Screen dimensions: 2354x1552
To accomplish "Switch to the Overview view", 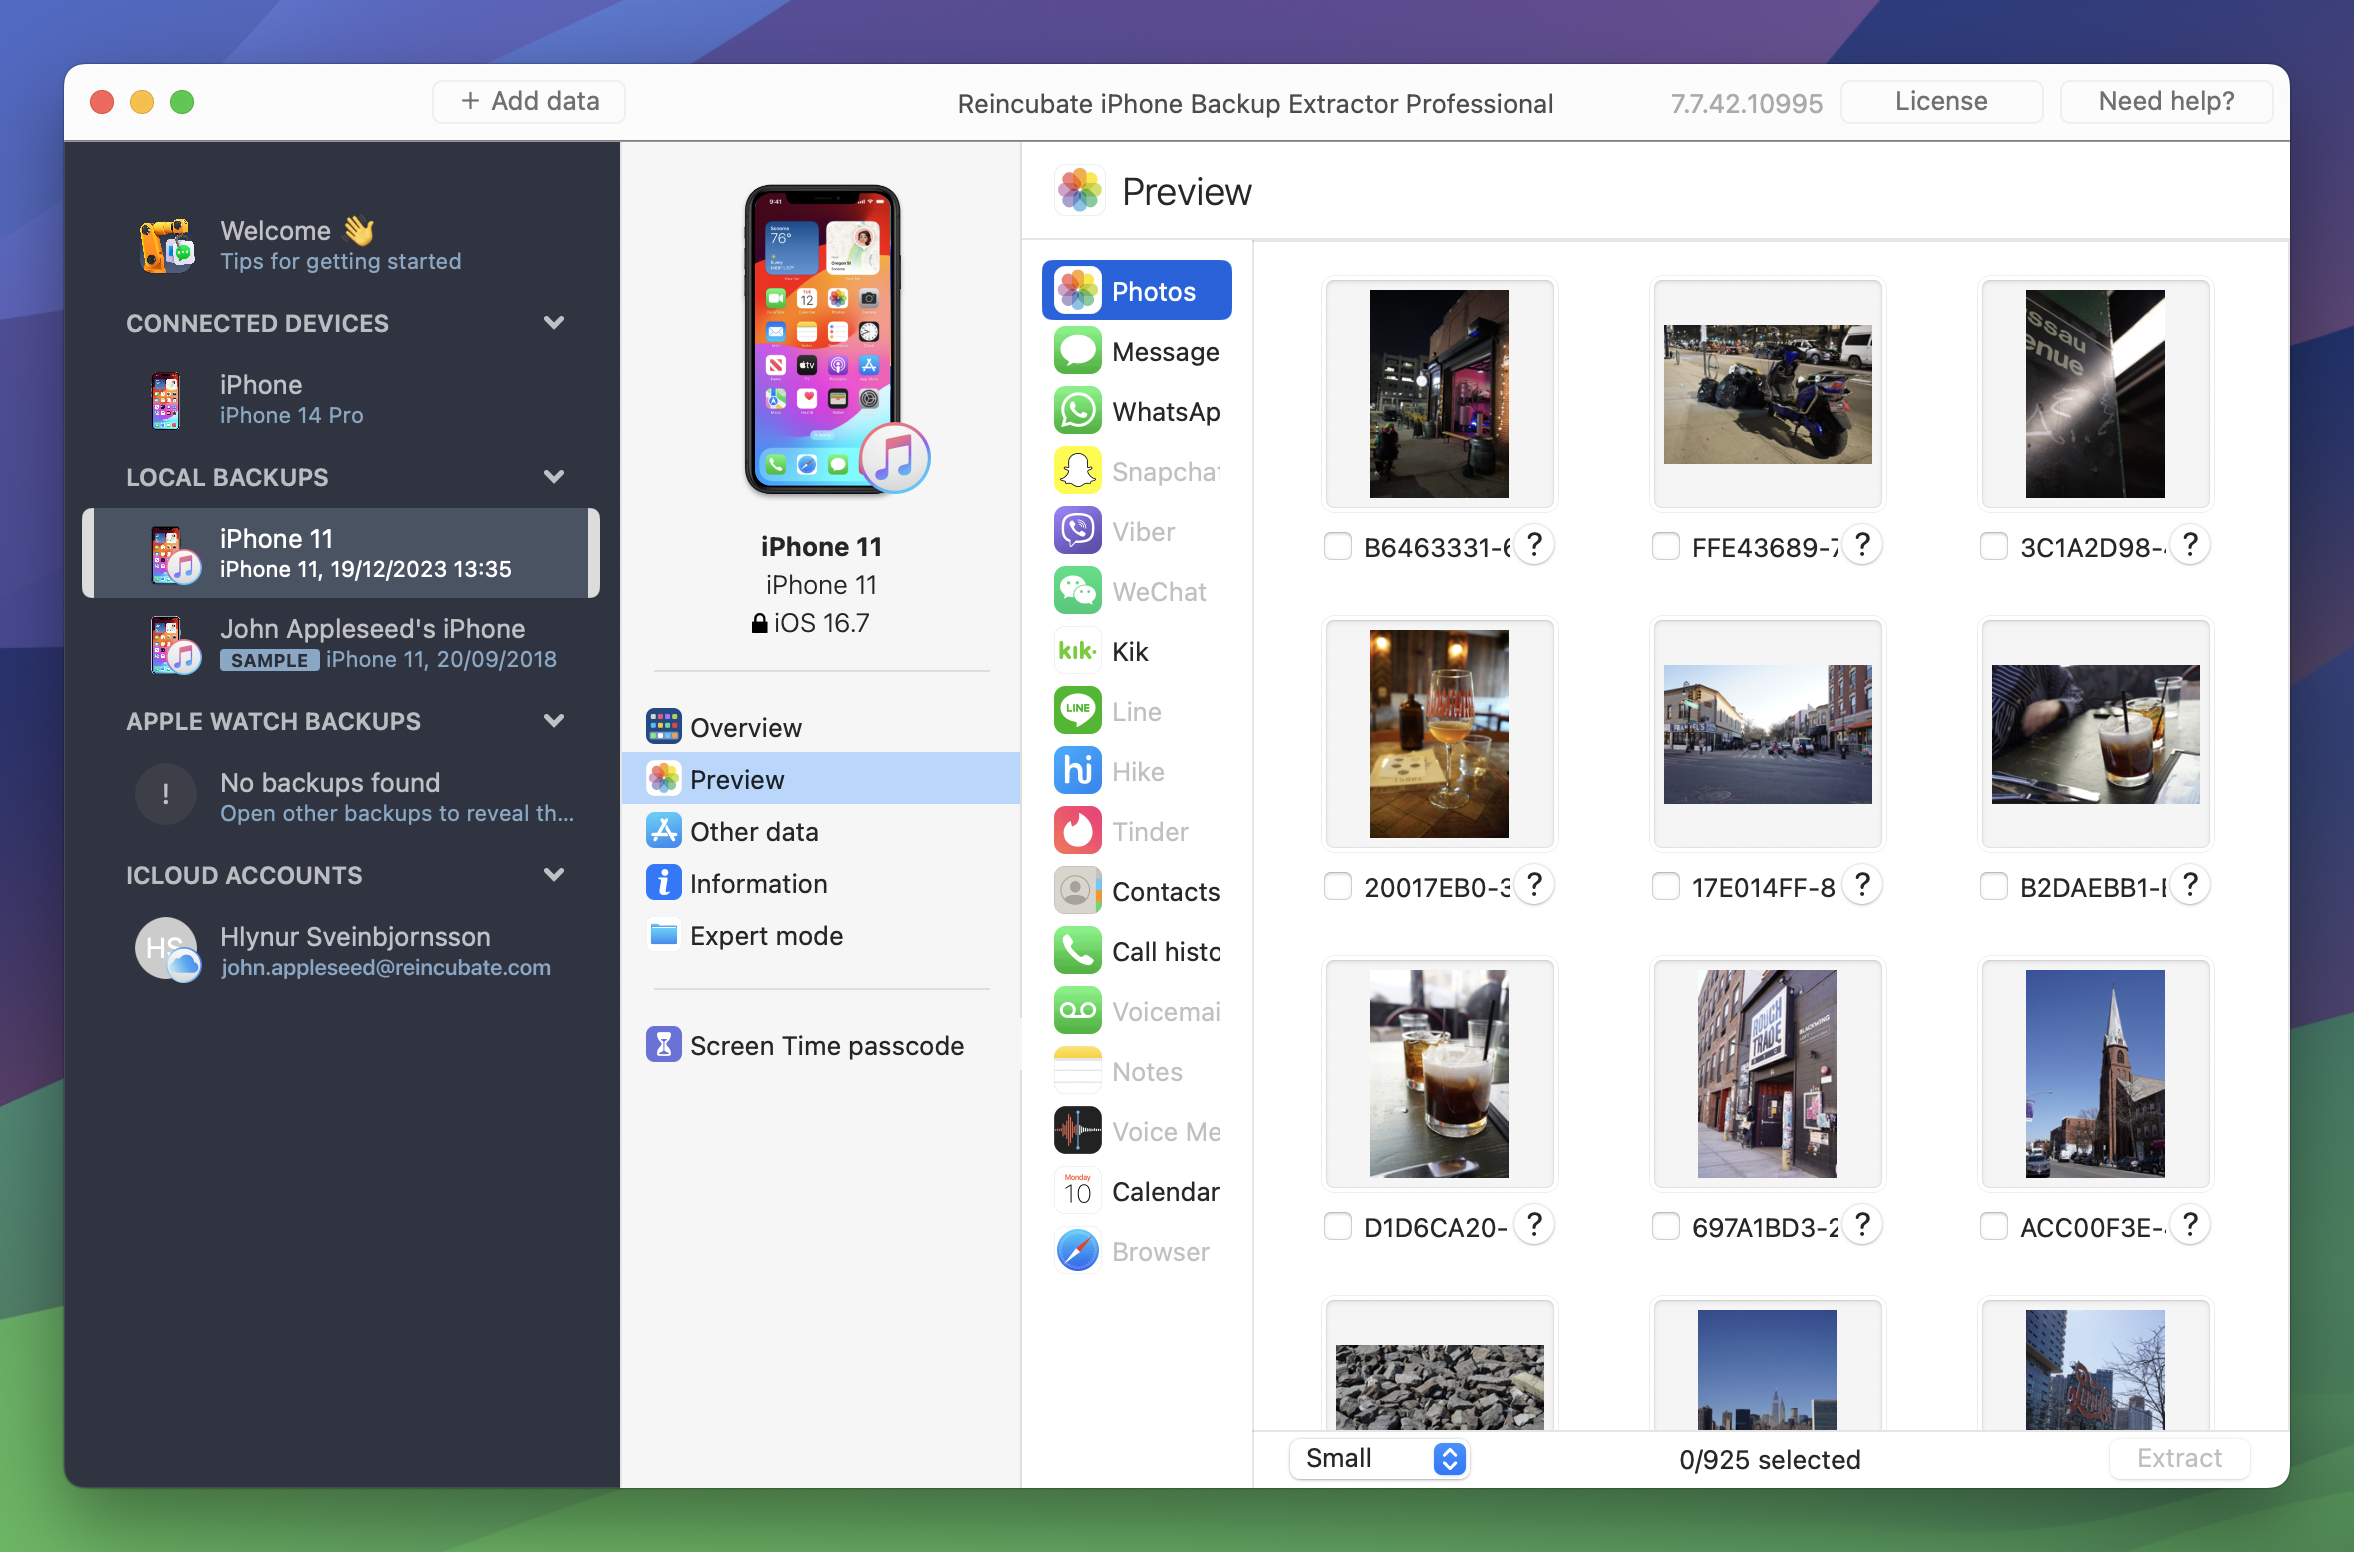I will [x=746, y=727].
